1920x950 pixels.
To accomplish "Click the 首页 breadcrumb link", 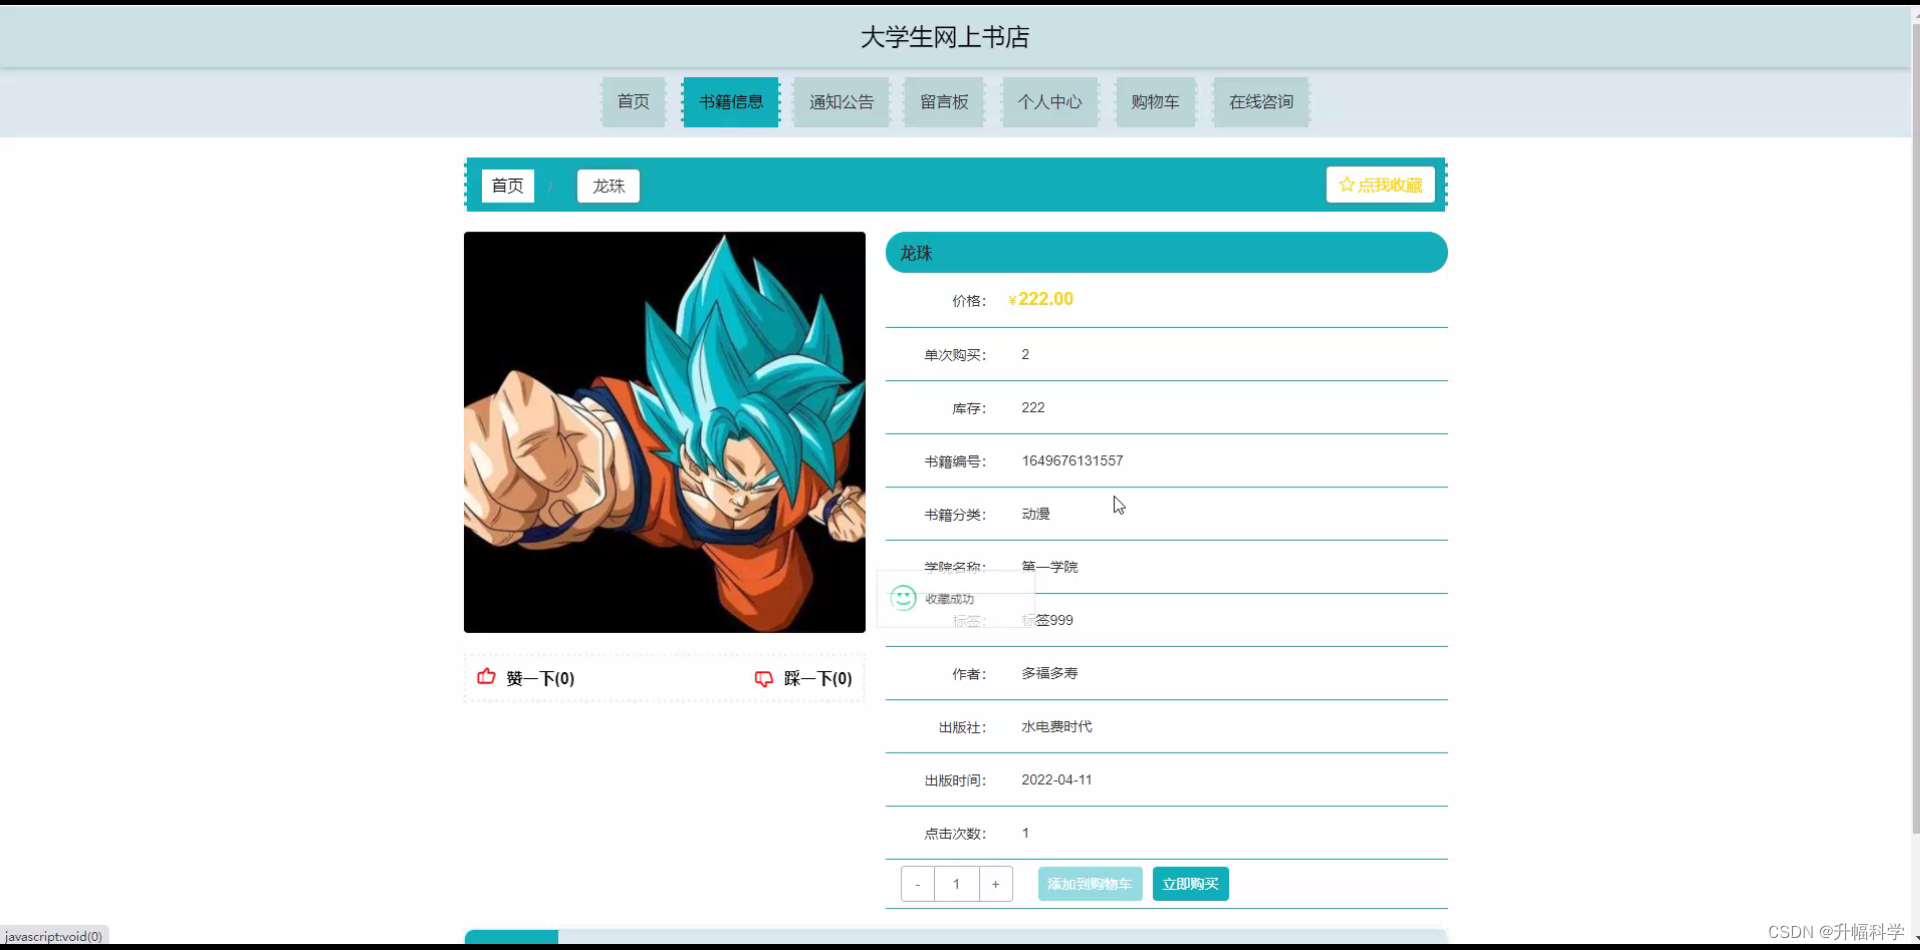I will click(x=507, y=186).
